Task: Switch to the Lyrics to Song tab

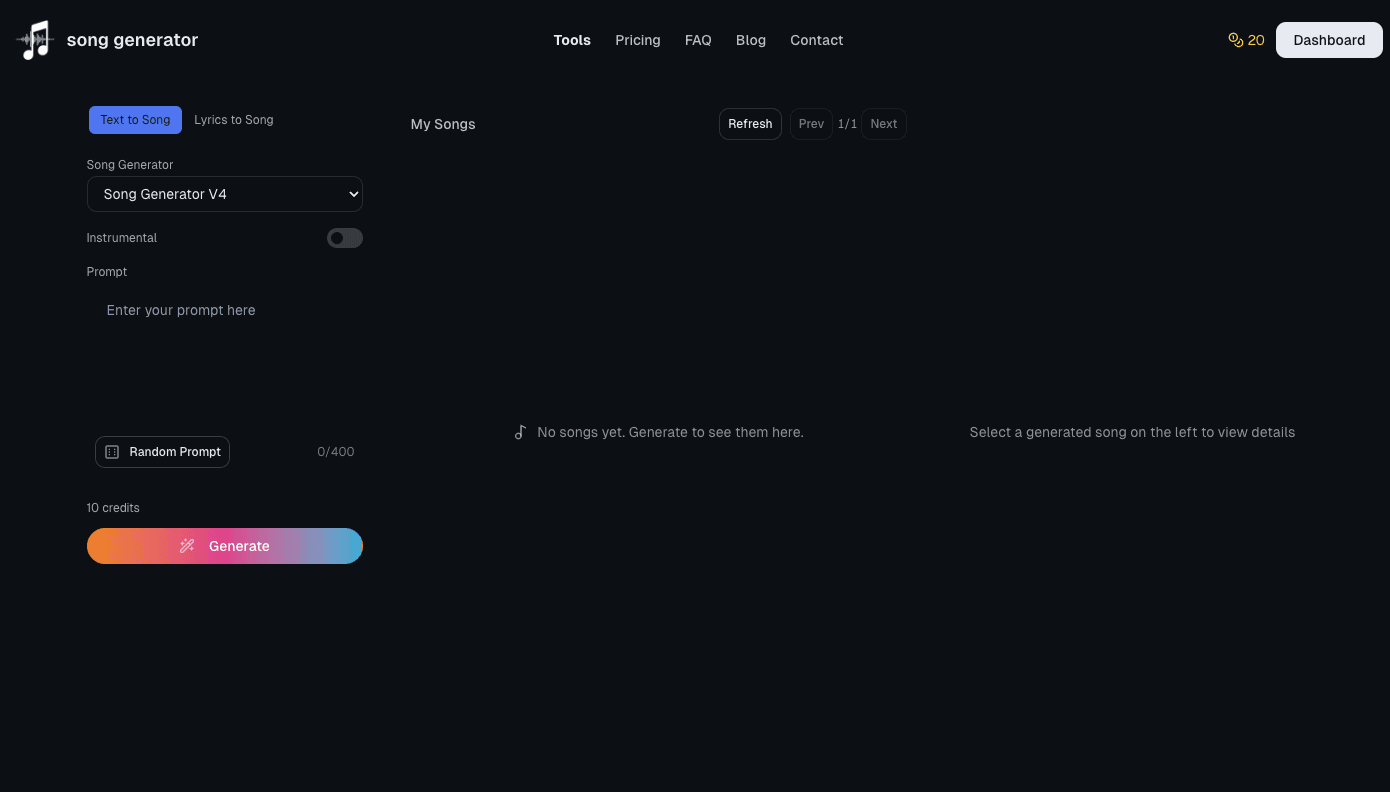Action: coord(233,120)
